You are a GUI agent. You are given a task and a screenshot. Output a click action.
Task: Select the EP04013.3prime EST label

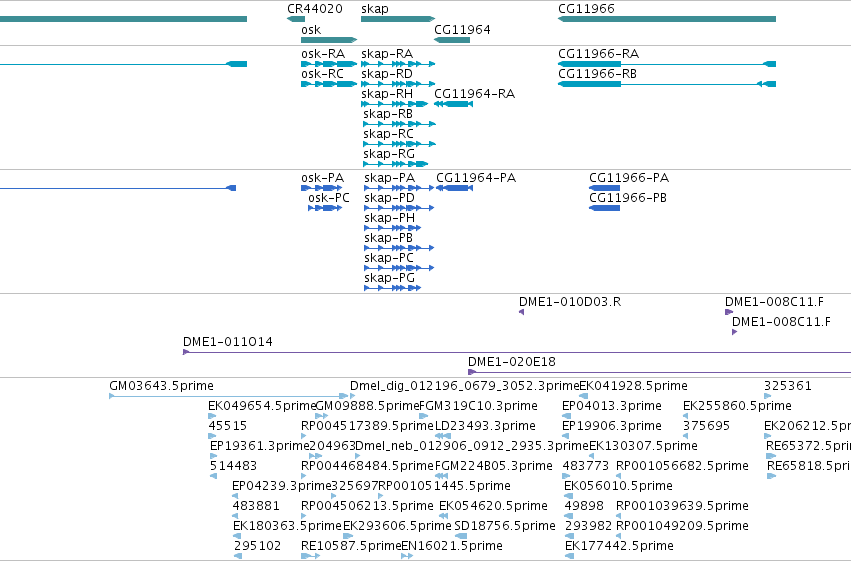point(612,406)
